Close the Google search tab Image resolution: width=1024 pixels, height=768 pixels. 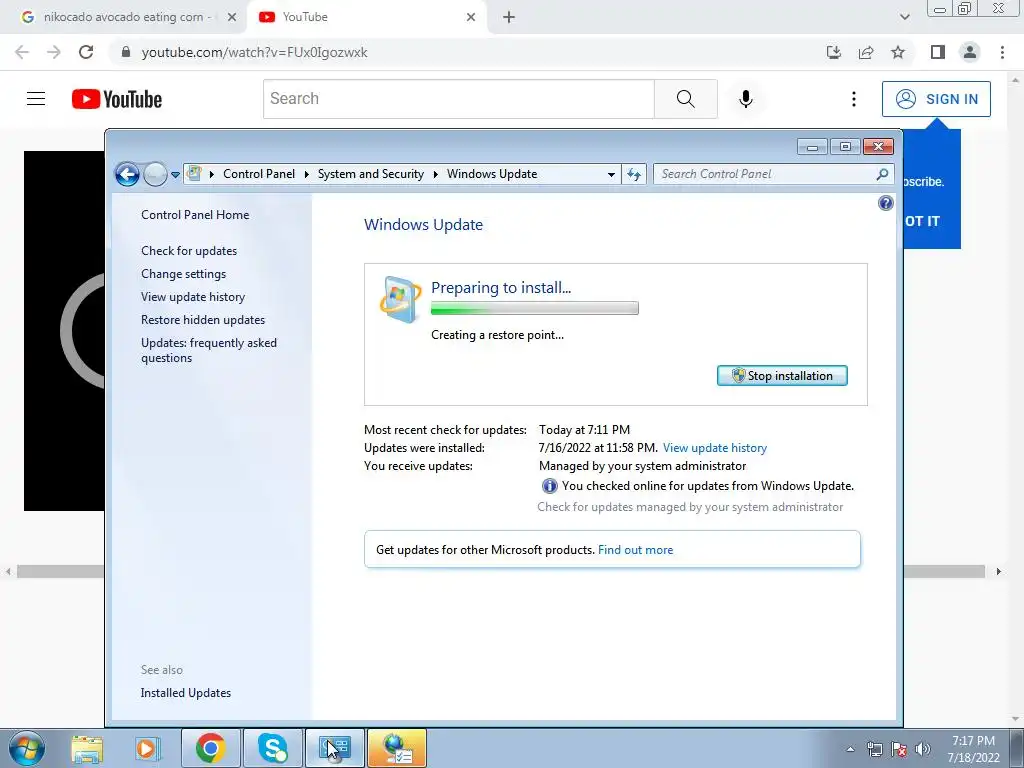point(232,18)
